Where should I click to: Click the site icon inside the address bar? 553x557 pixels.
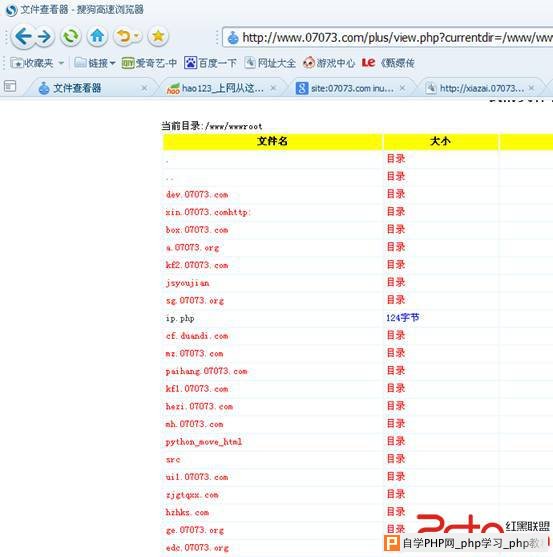[233, 37]
